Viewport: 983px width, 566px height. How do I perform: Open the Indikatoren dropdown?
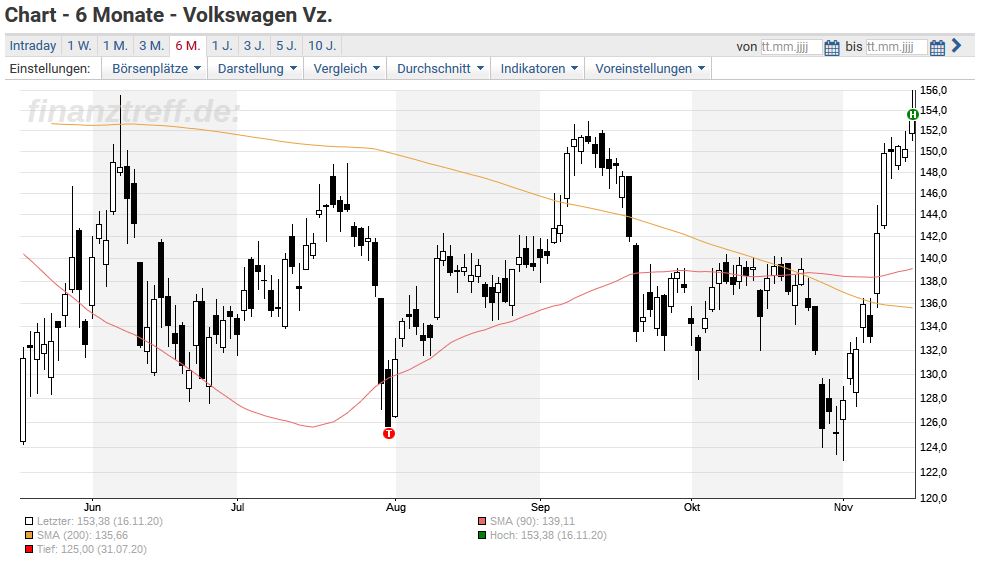click(539, 69)
